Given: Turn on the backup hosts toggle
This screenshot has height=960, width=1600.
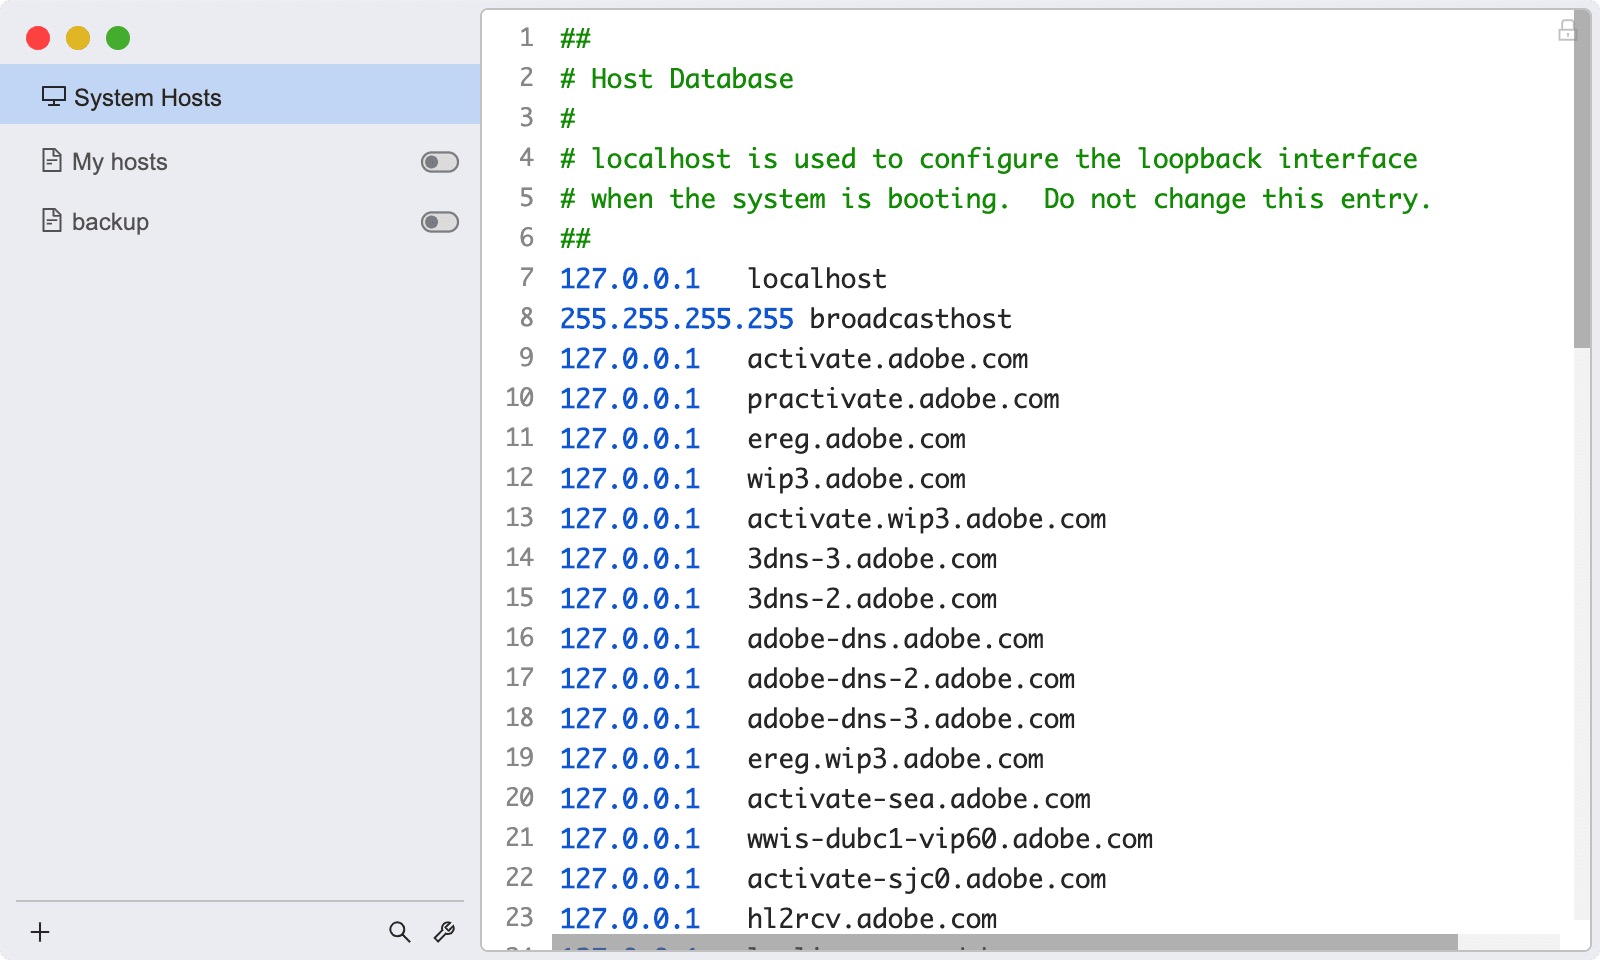Looking at the screenshot, I should [439, 222].
